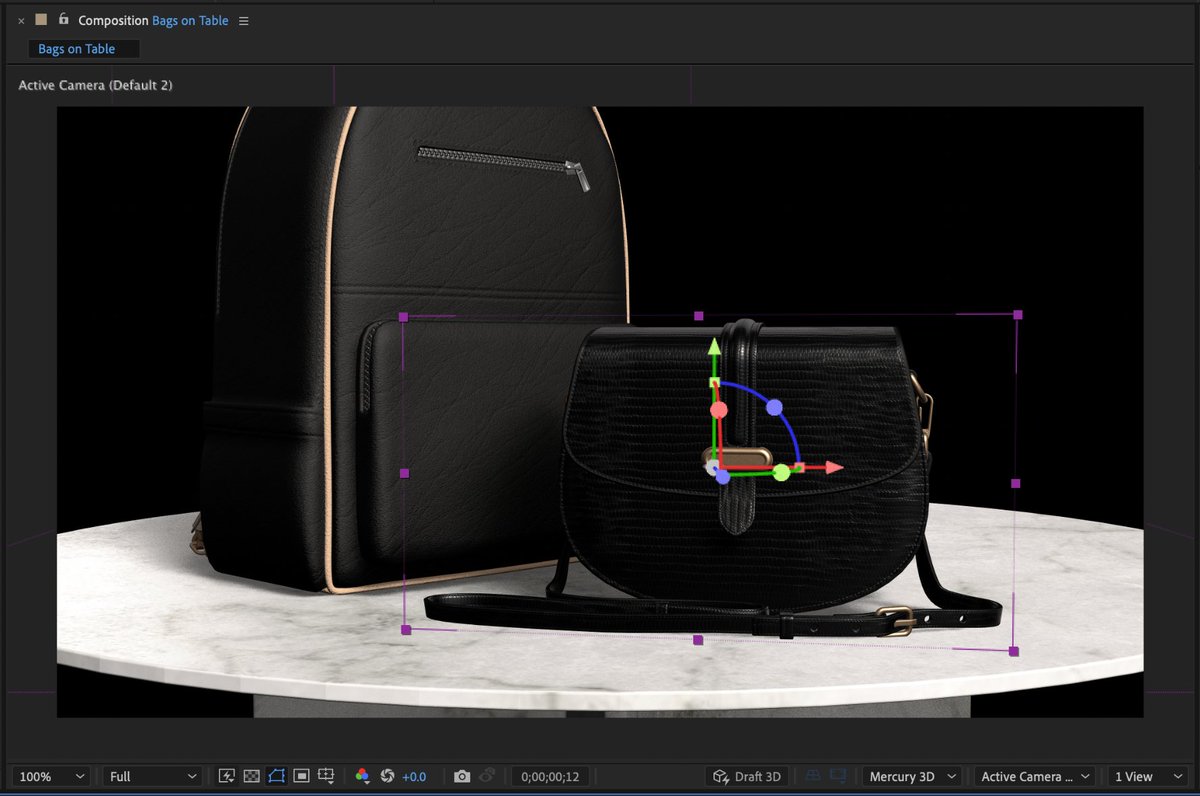Click right-middle purple bounding box handle
1200x796 pixels.
click(x=1016, y=483)
